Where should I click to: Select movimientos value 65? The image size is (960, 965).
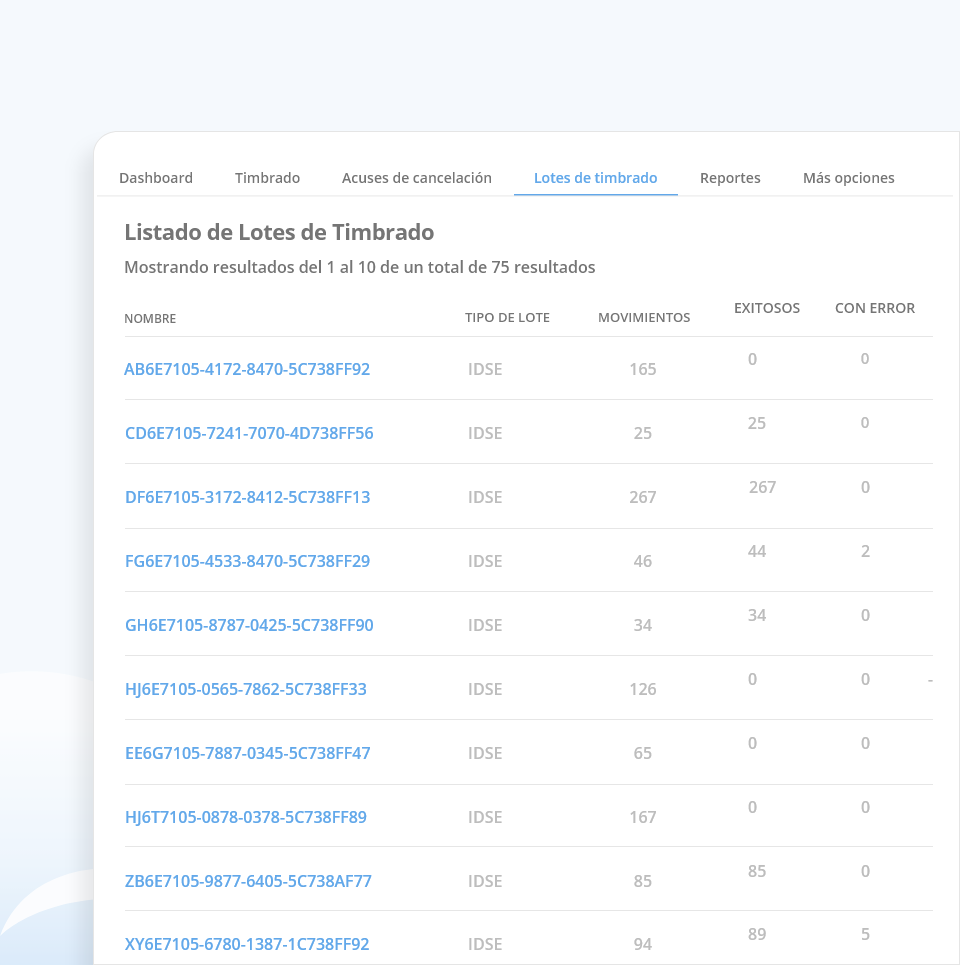642,753
